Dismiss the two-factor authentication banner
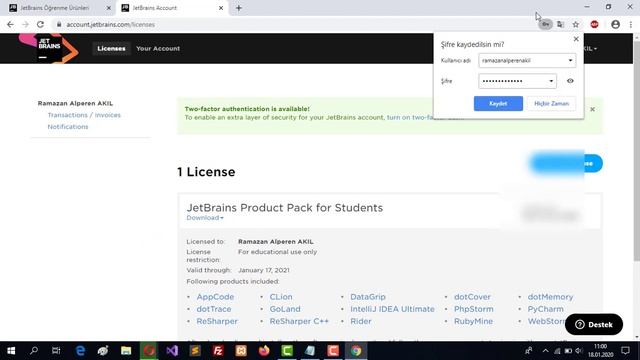This screenshot has width=640, height=360. tap(592, 109)
